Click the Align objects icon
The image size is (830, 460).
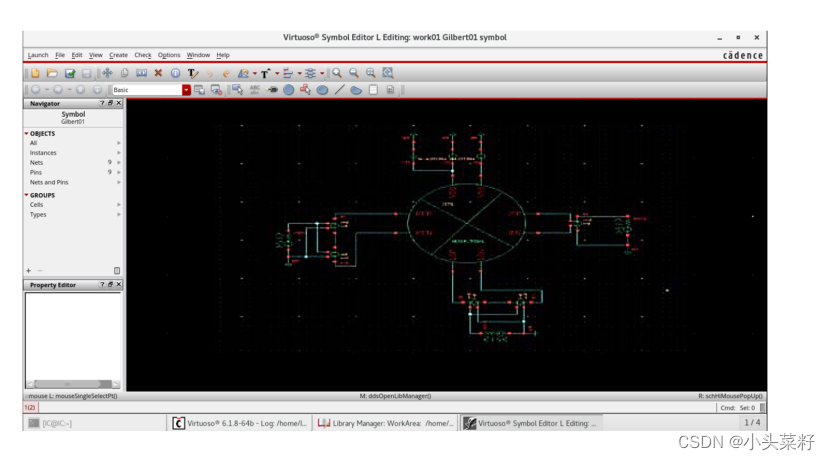coord(288,73)
